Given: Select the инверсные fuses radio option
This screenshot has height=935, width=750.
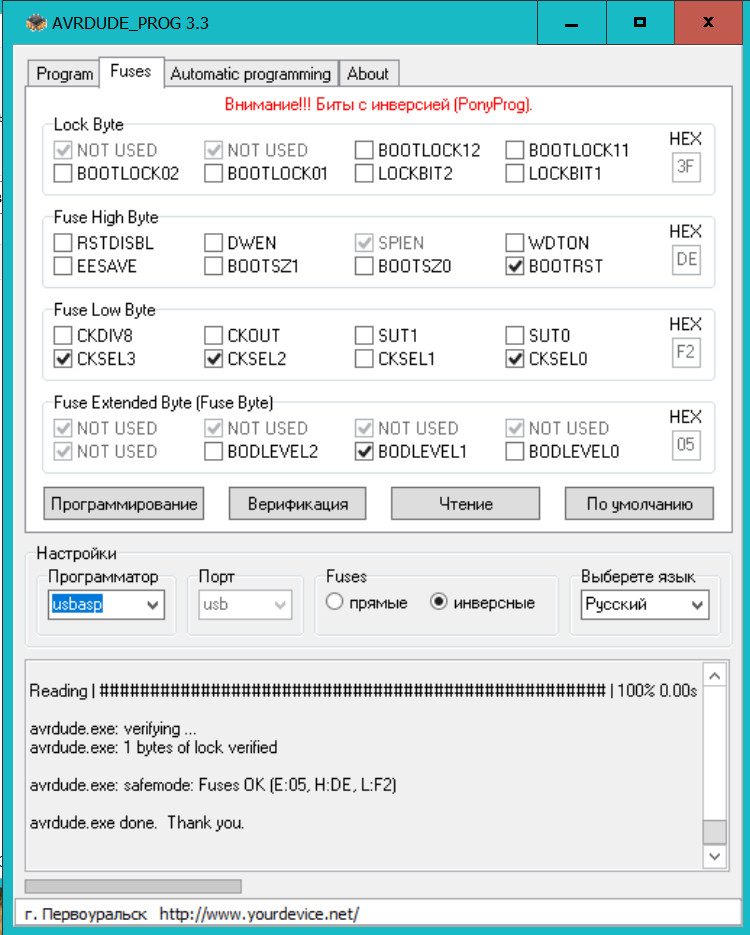Looking at the screenshot, I should coord(438,603).
